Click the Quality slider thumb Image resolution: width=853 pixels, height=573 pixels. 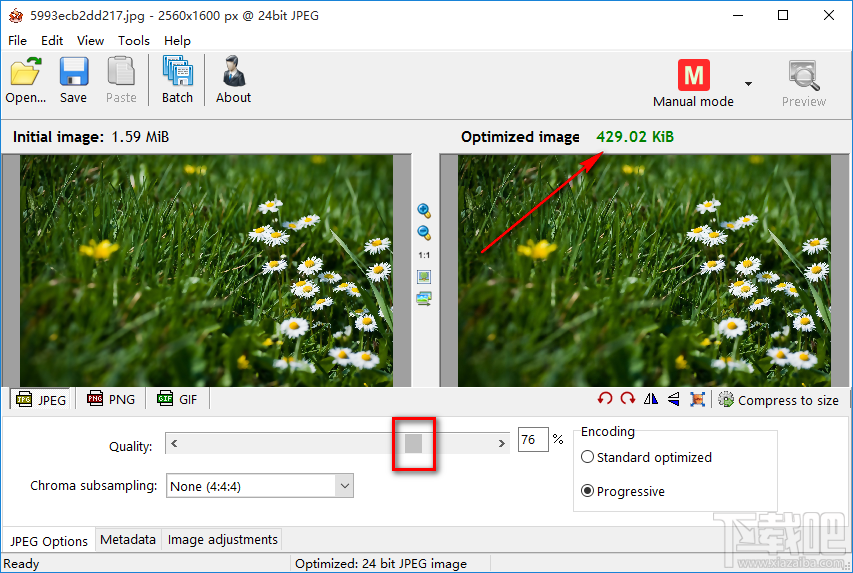(413, 443)
